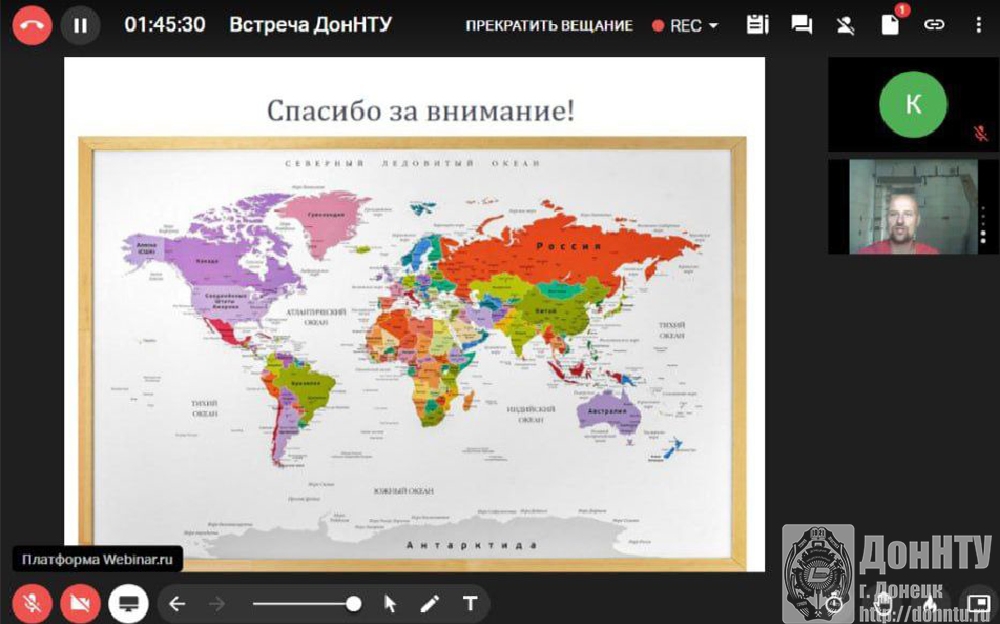1000x624 pixels.
Task: Click the slide zoom slider handle
Action: coord(353,603)
